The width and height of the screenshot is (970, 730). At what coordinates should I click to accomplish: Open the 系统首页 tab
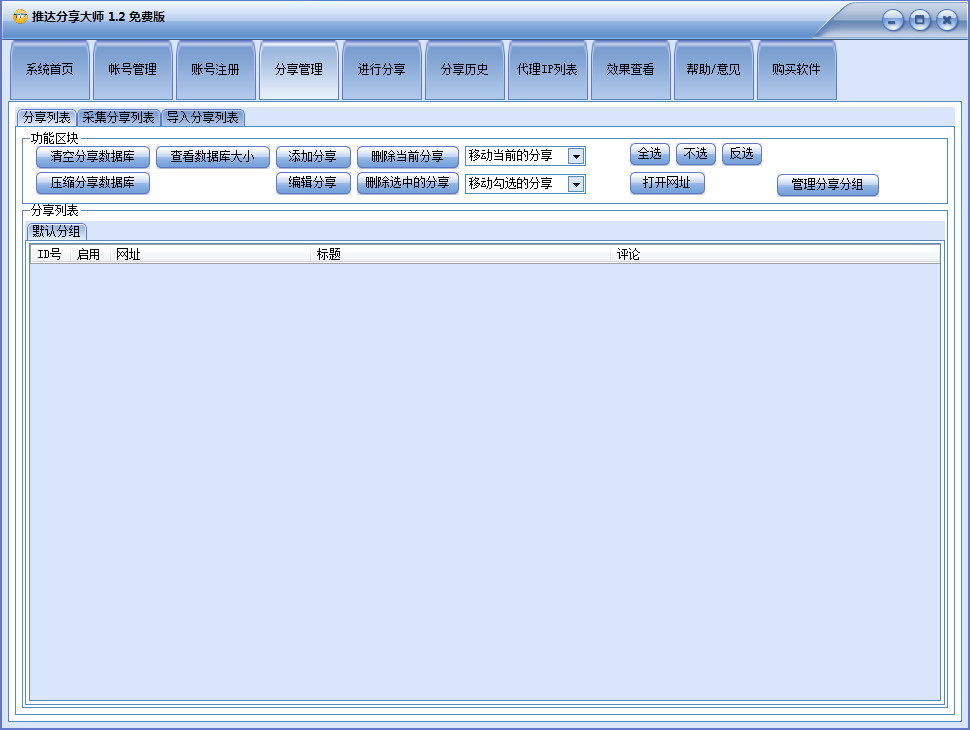(50, 70)
